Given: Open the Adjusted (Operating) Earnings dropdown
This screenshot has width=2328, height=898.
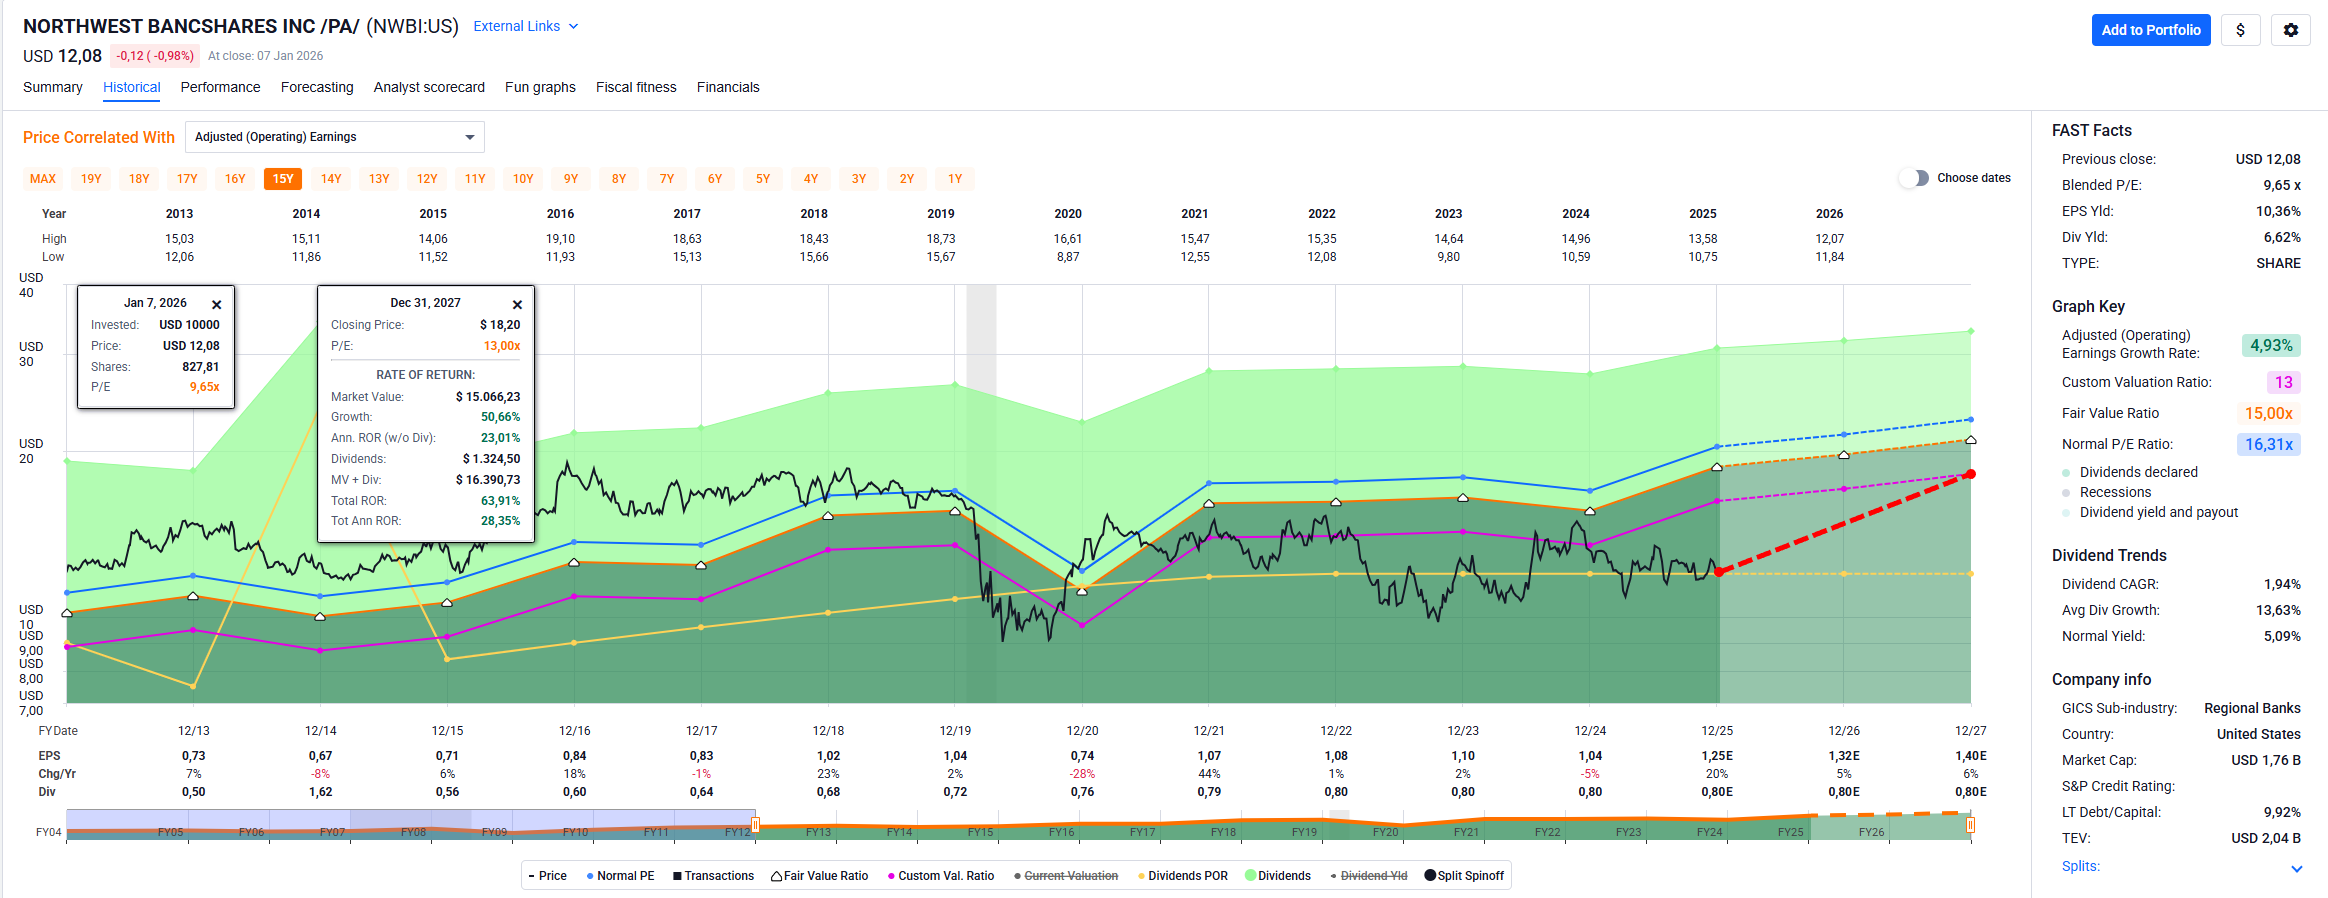Looking at the screenshot, I should 335,137.
